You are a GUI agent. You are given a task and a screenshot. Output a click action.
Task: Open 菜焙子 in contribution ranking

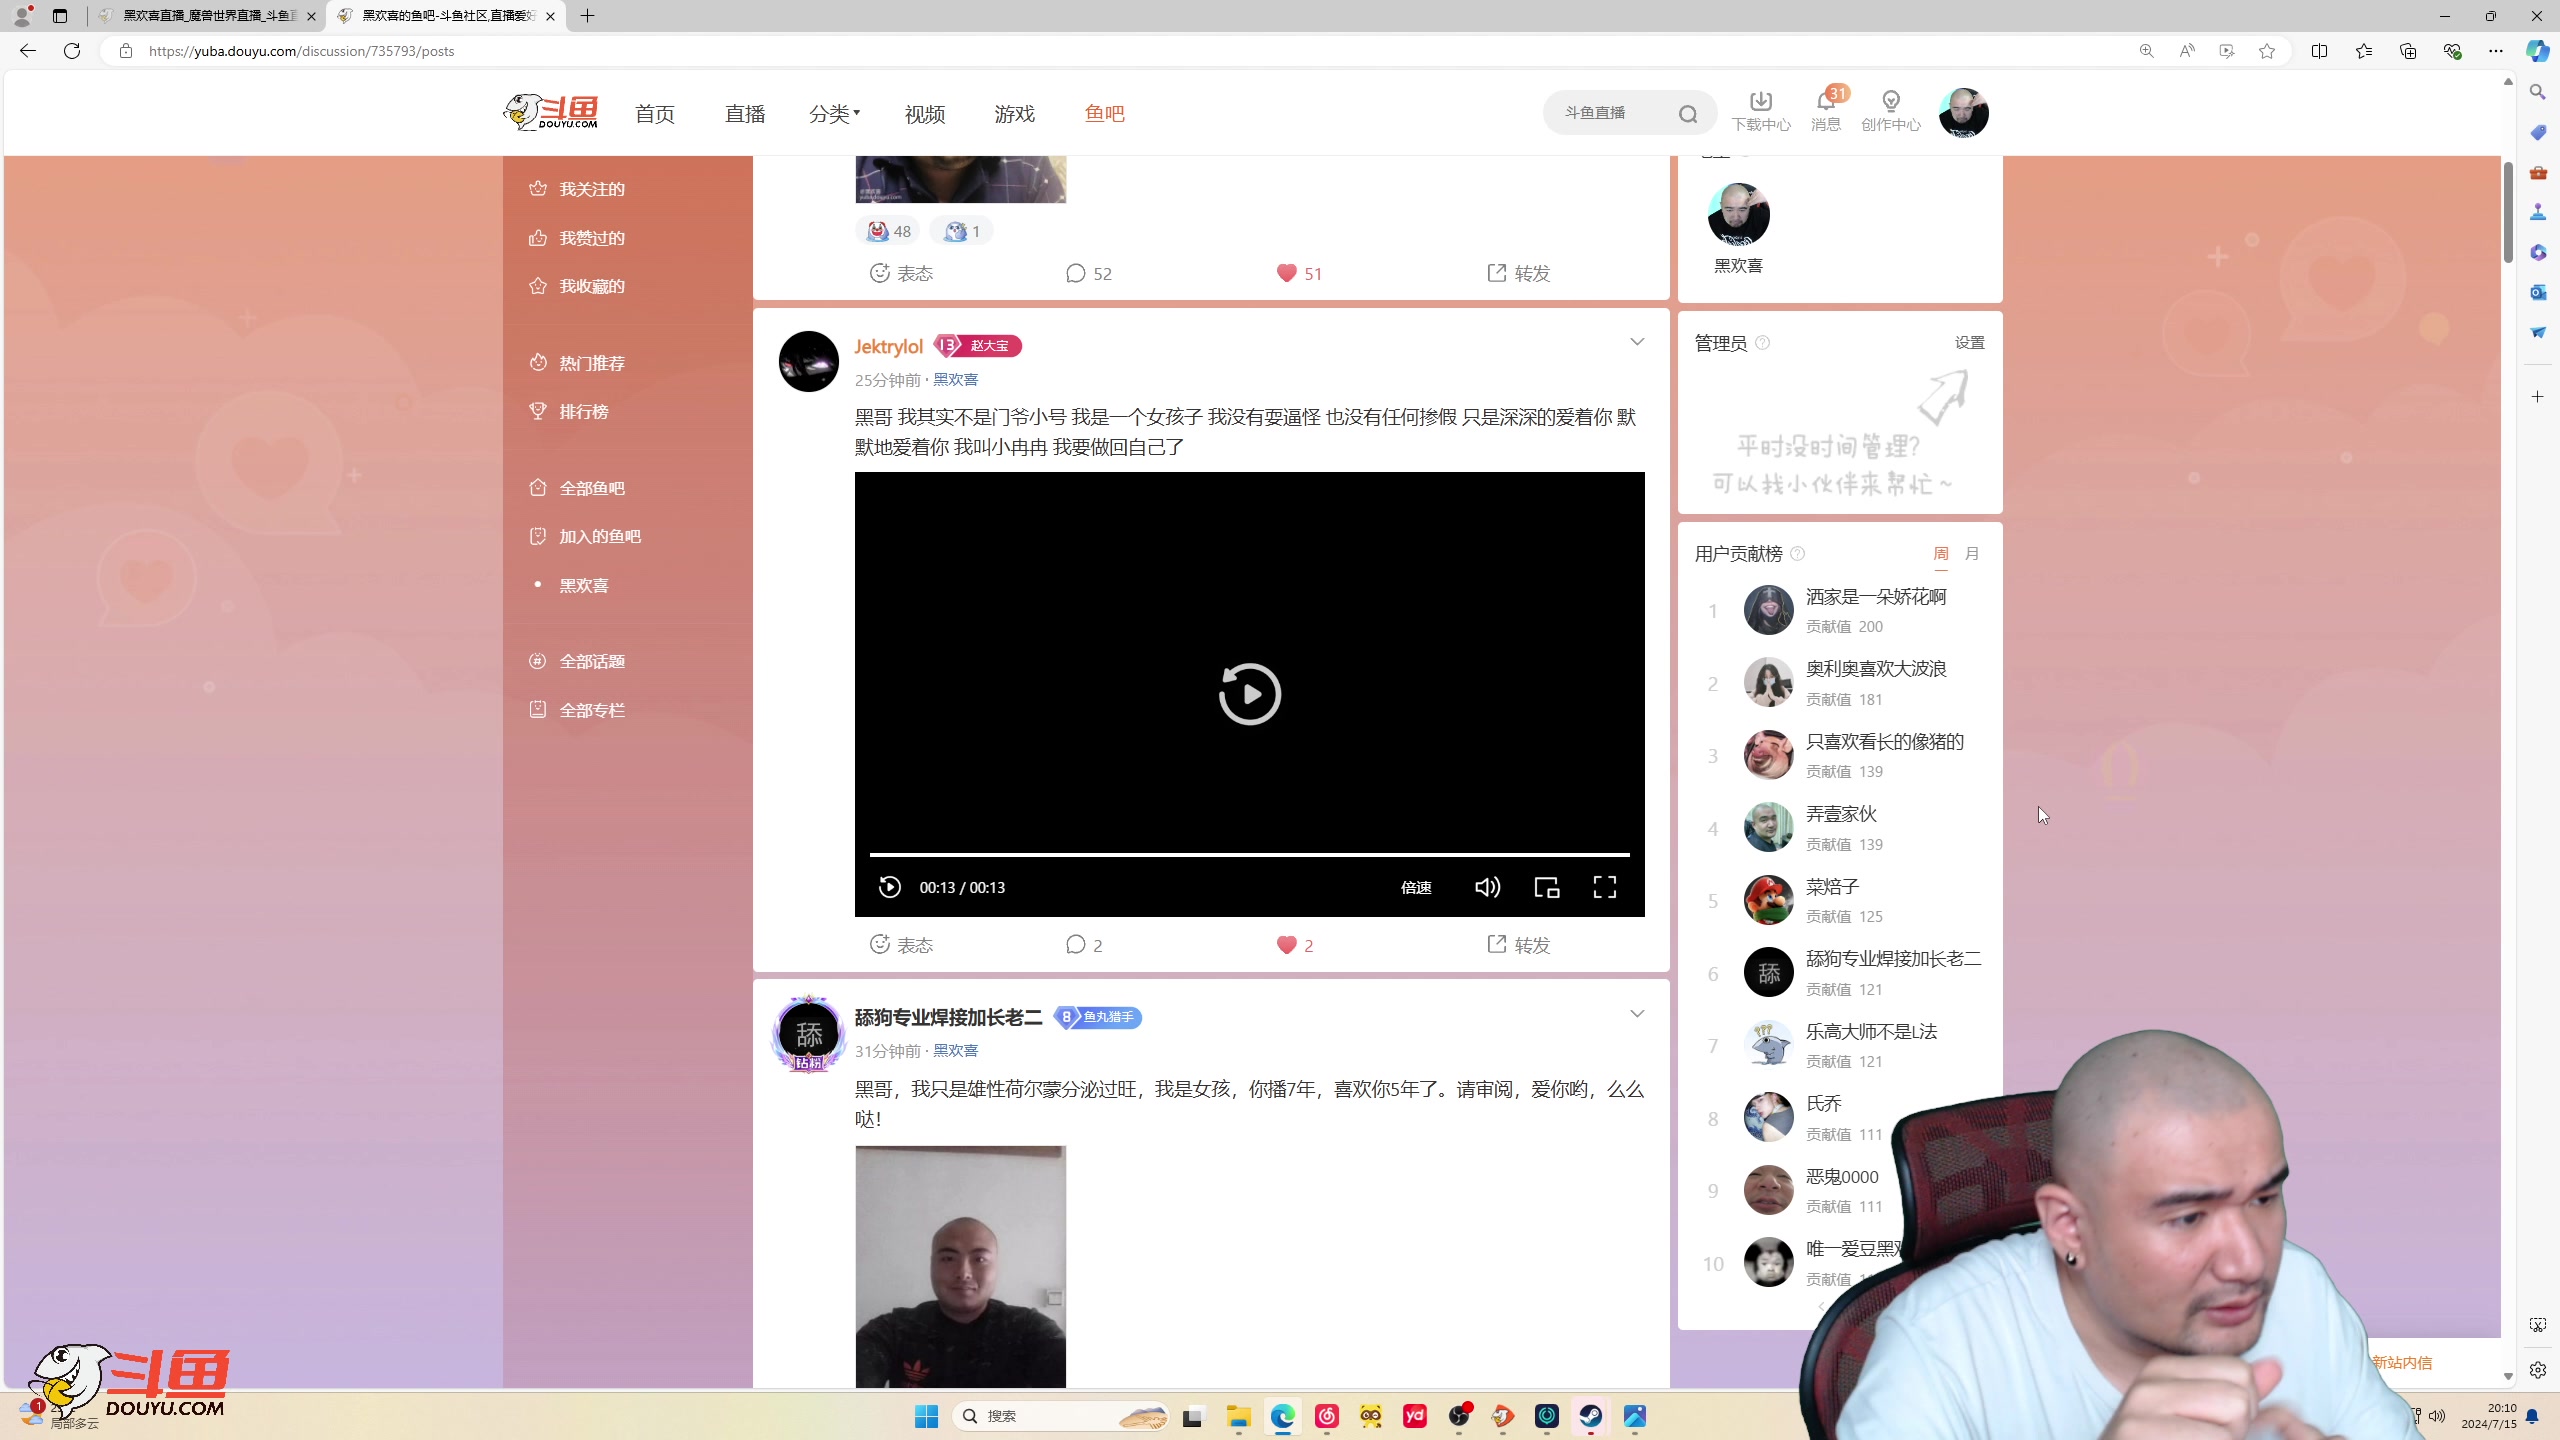pyautogui.click(x=1832, y=887)
